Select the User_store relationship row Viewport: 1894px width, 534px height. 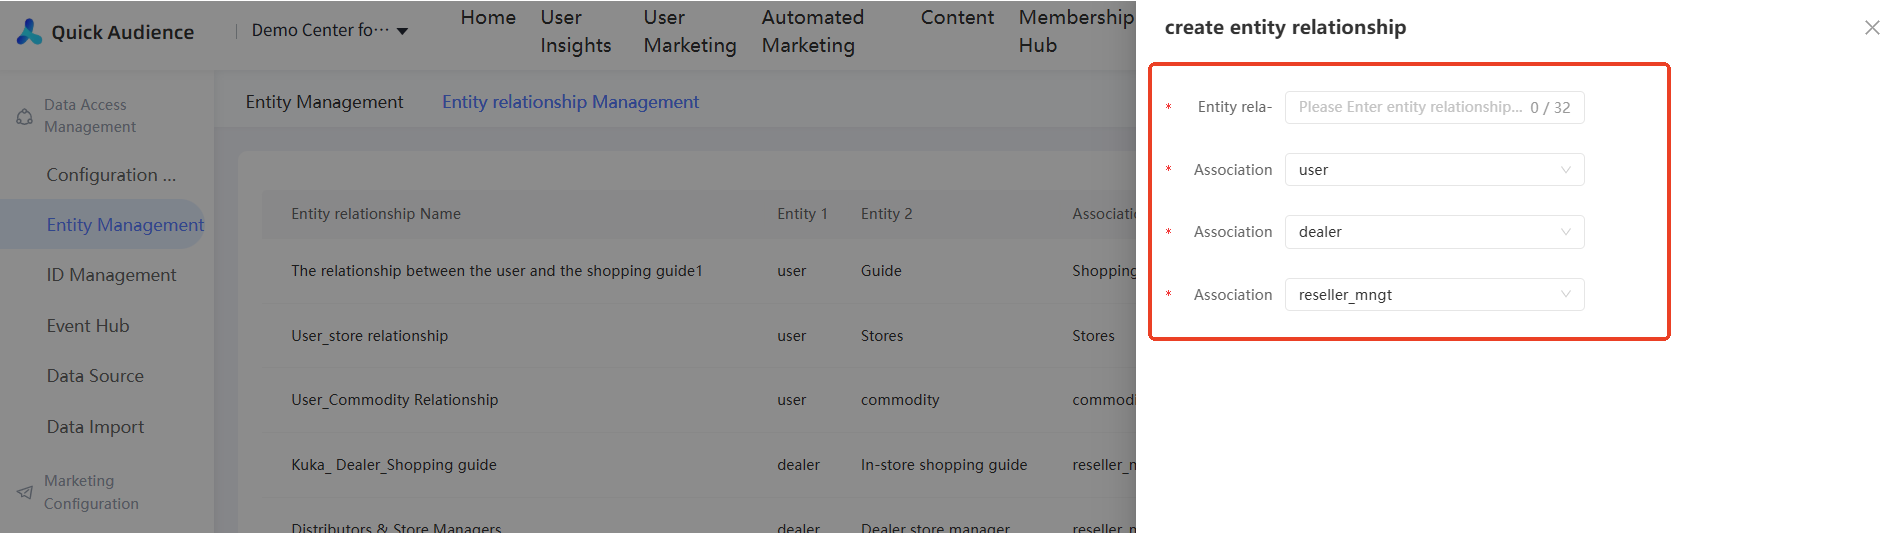point(370,336)
